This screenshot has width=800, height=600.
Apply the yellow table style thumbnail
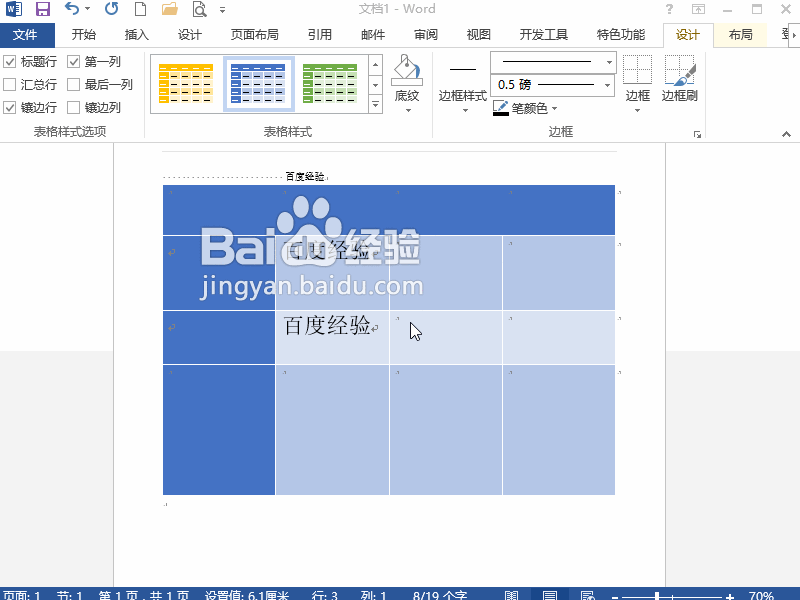coord(186,84)
